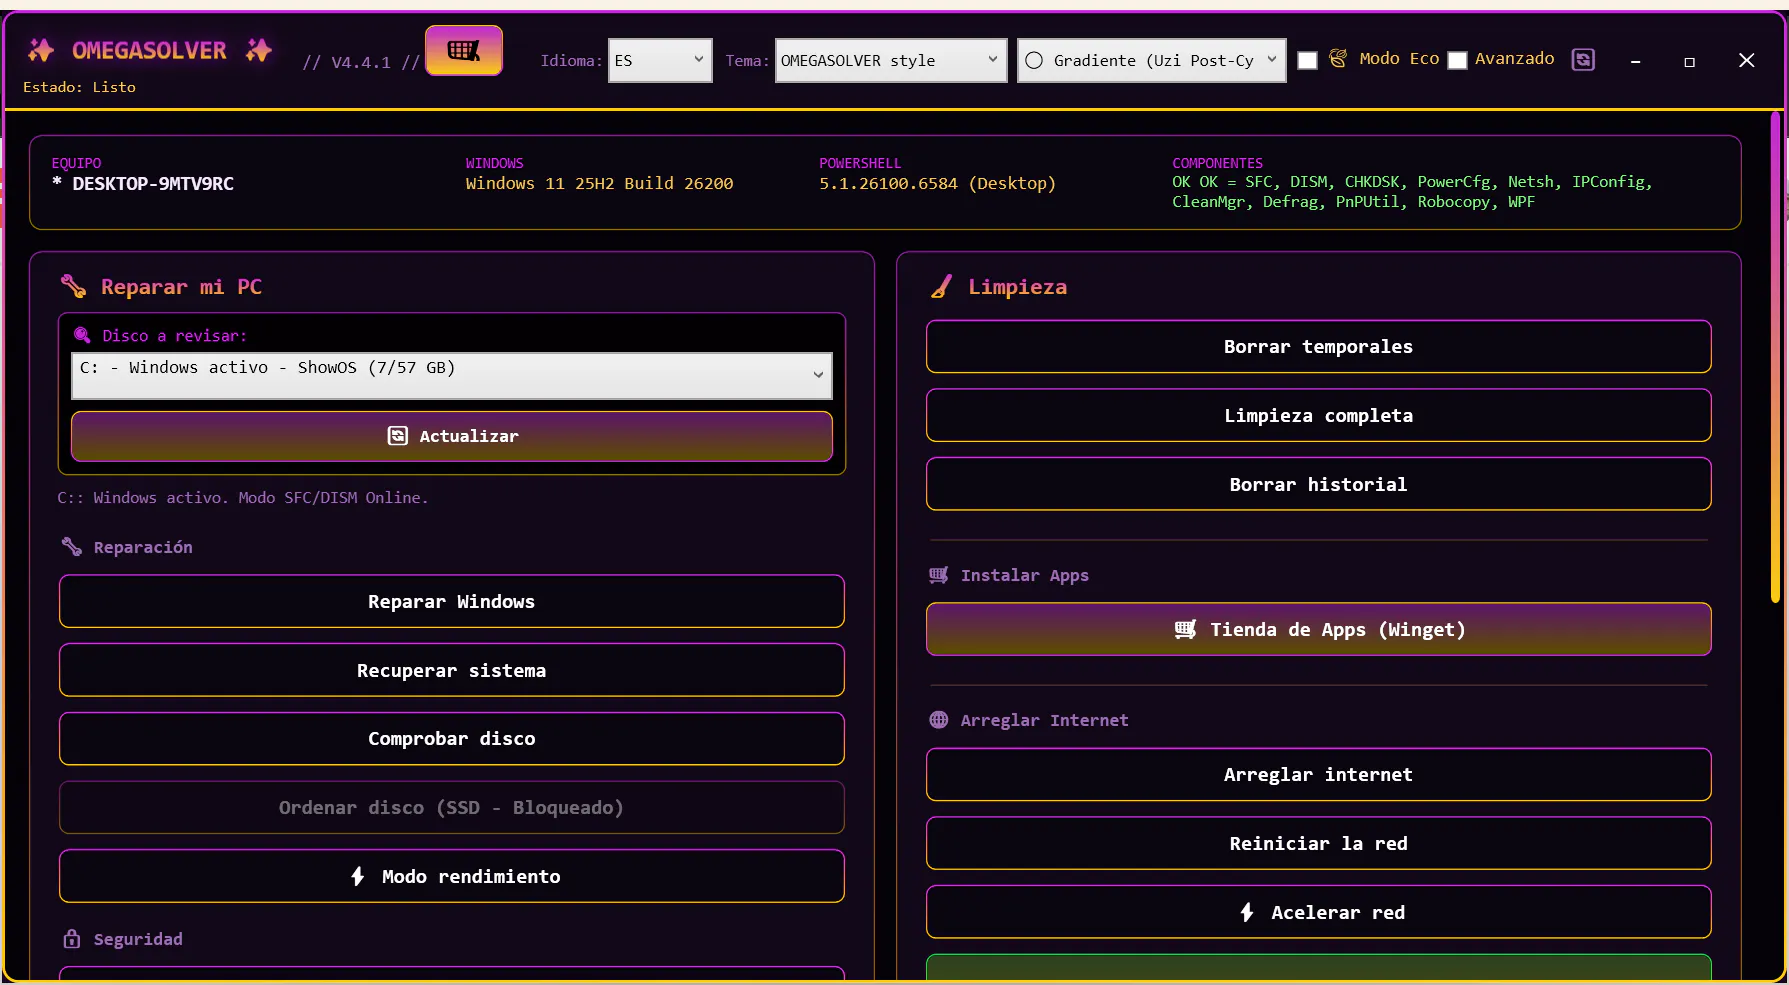The height and width of the screenshot is (985, 1789).
Task: Enable the Modo Eco checkbox
Action: pyautogui.click(x=1307, y=60)
